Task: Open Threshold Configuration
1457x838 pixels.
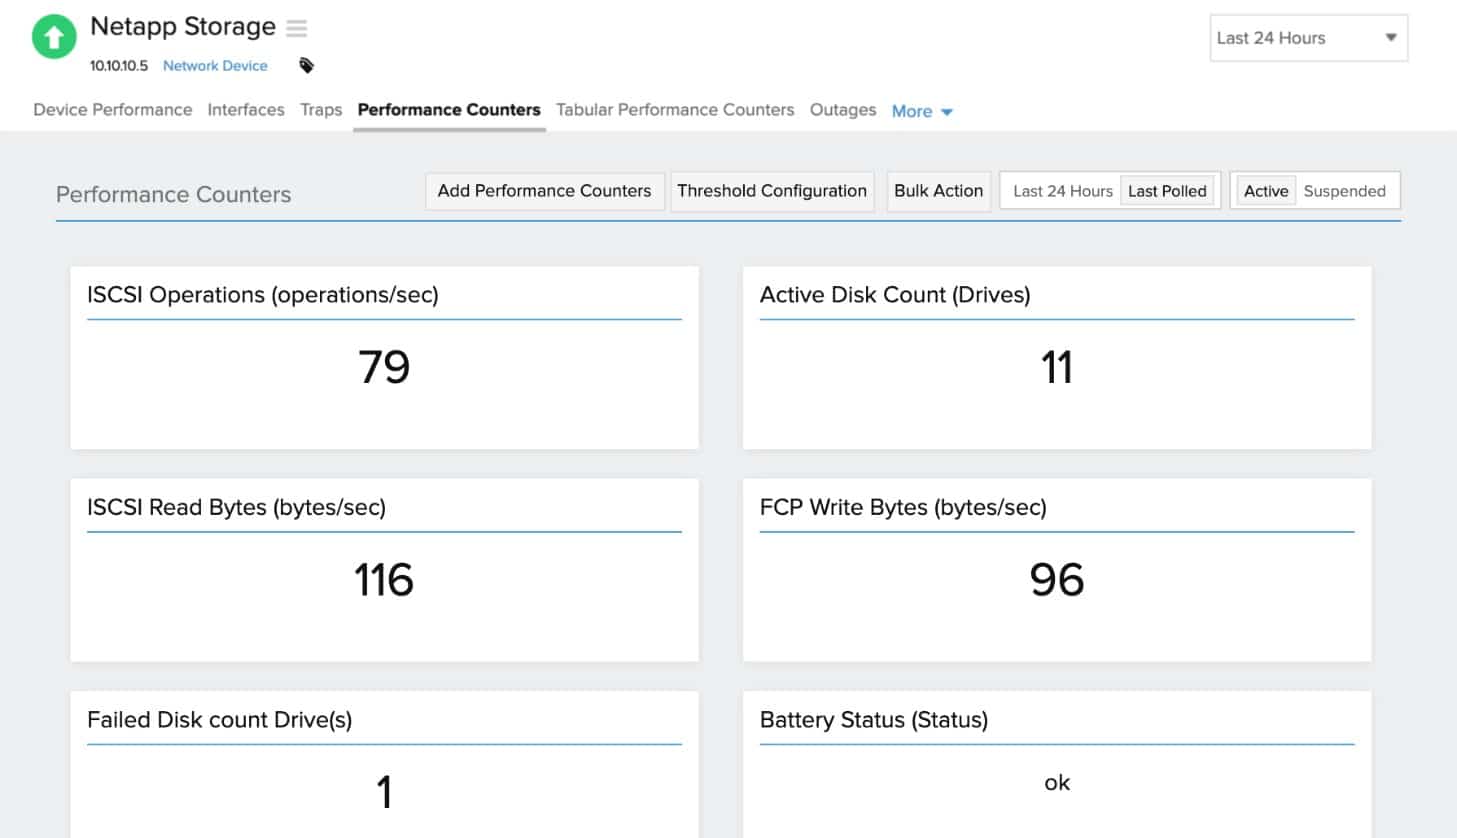Action: [x=772, y=191]
